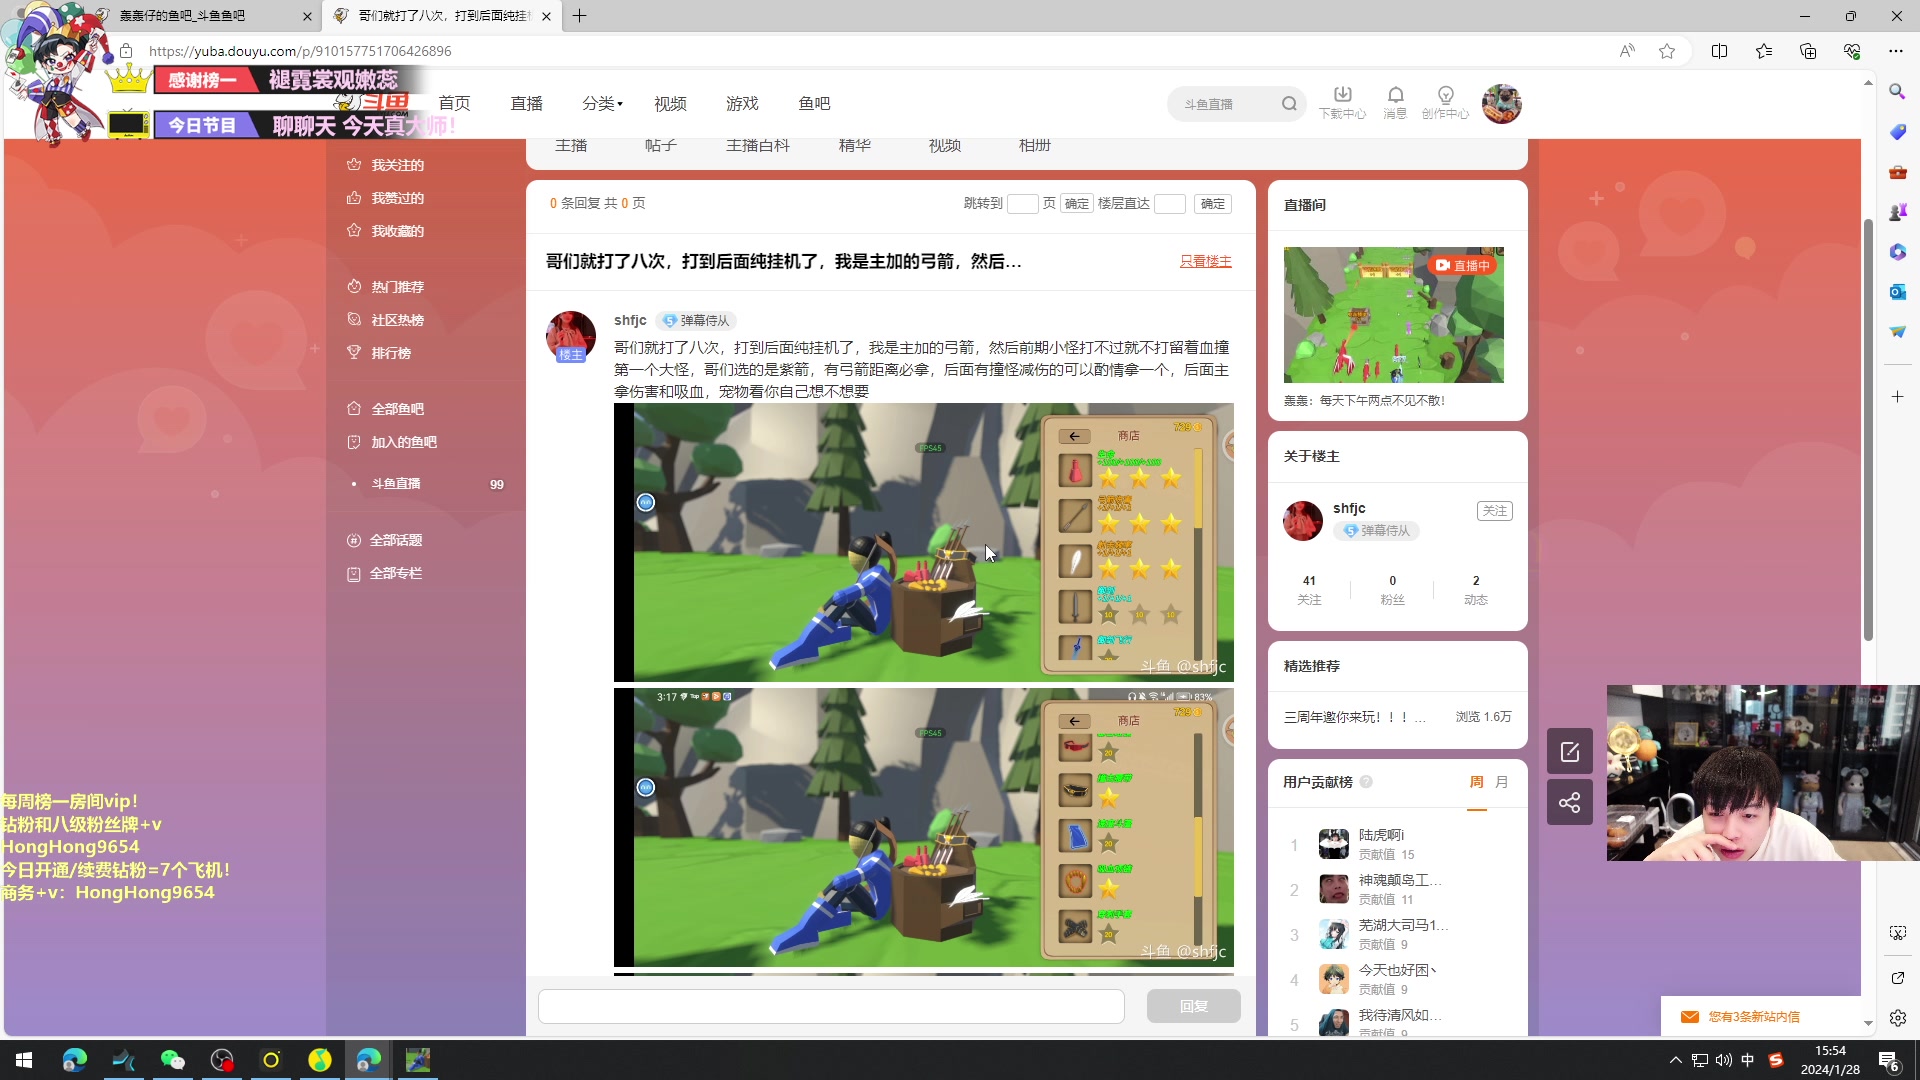Image resolution: width=1920 pixels, height=1080 pixels.
Task: Select 排行榜 from the left sidebar
Action: [x=393, y=352]
